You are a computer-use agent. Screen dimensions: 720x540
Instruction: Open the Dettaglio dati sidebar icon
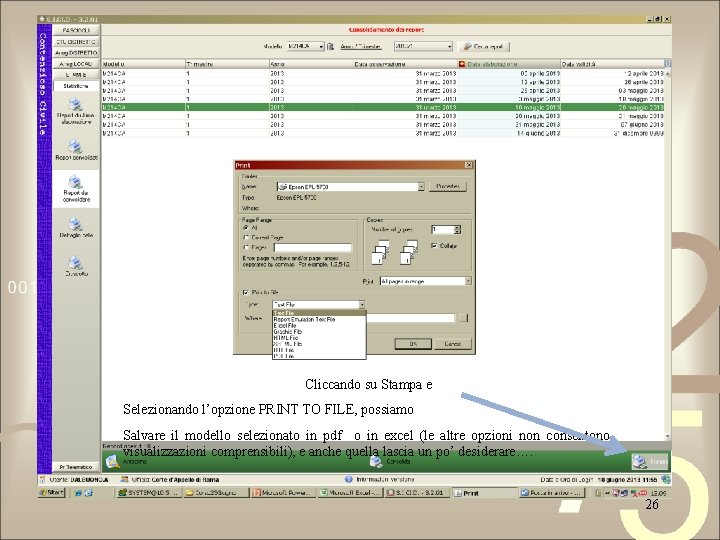click(x=75, y=225)
